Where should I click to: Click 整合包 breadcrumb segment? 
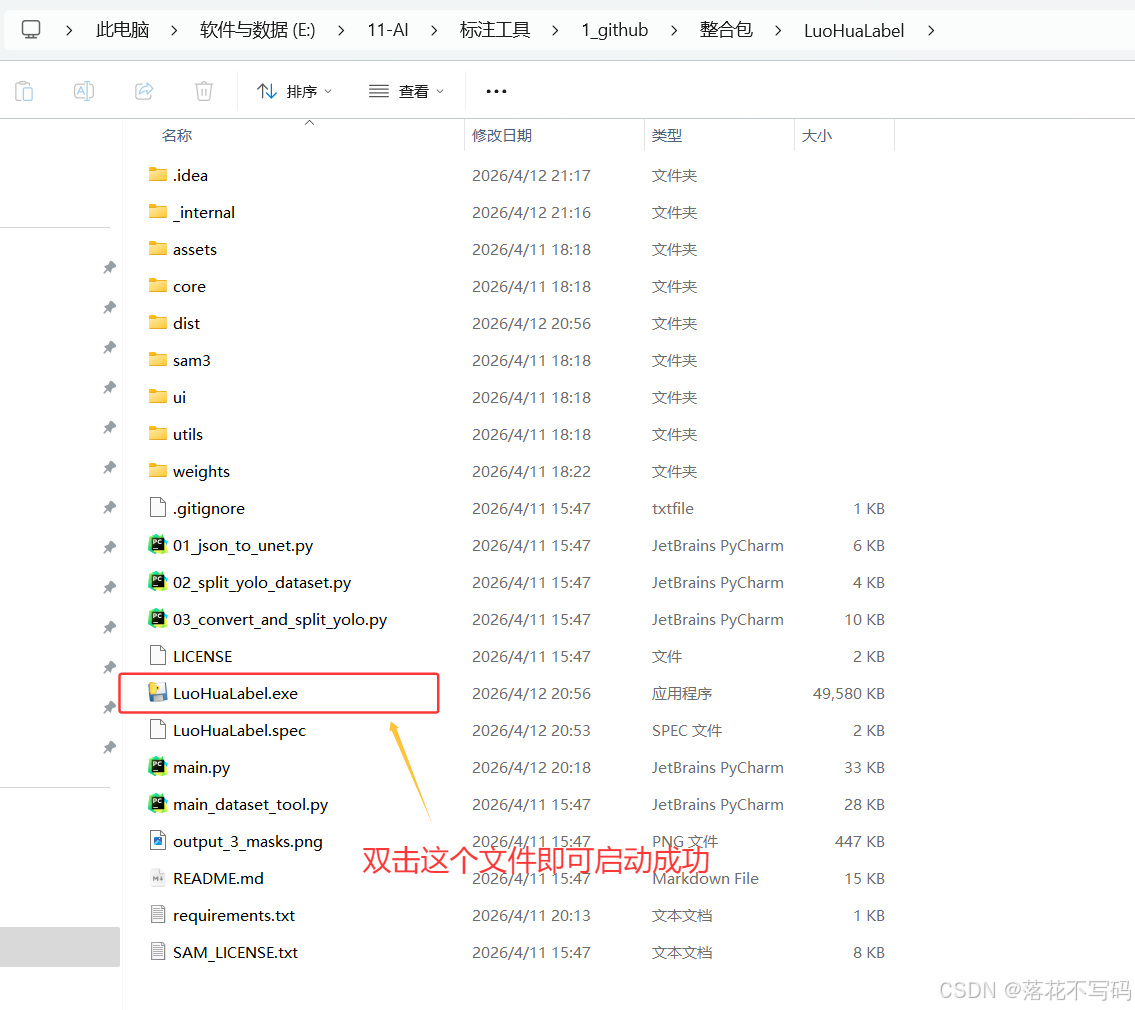pos(726,30)
